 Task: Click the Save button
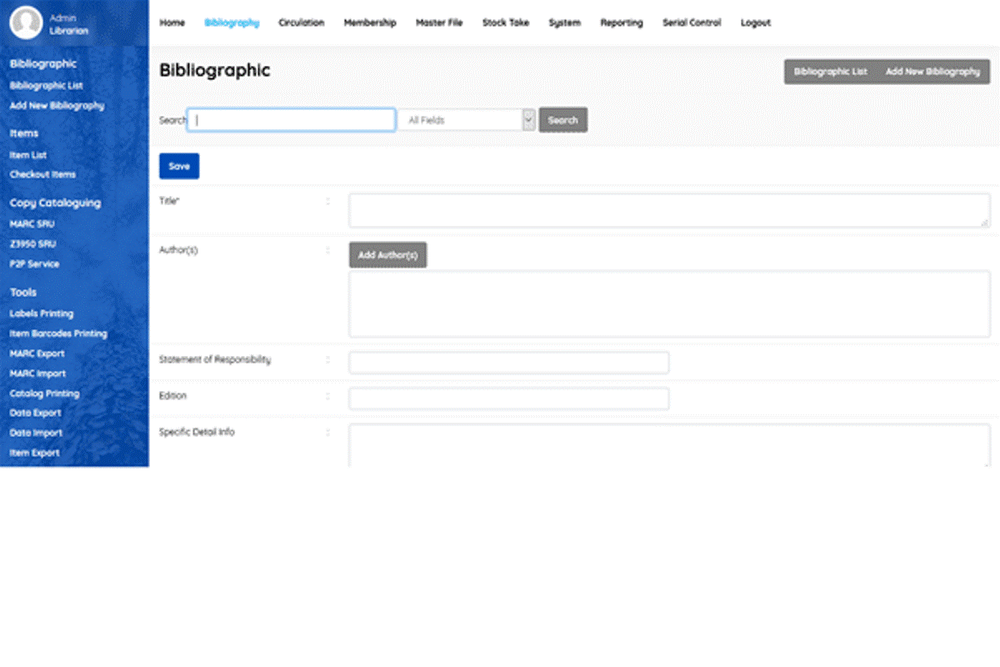(x=179, y=166)
